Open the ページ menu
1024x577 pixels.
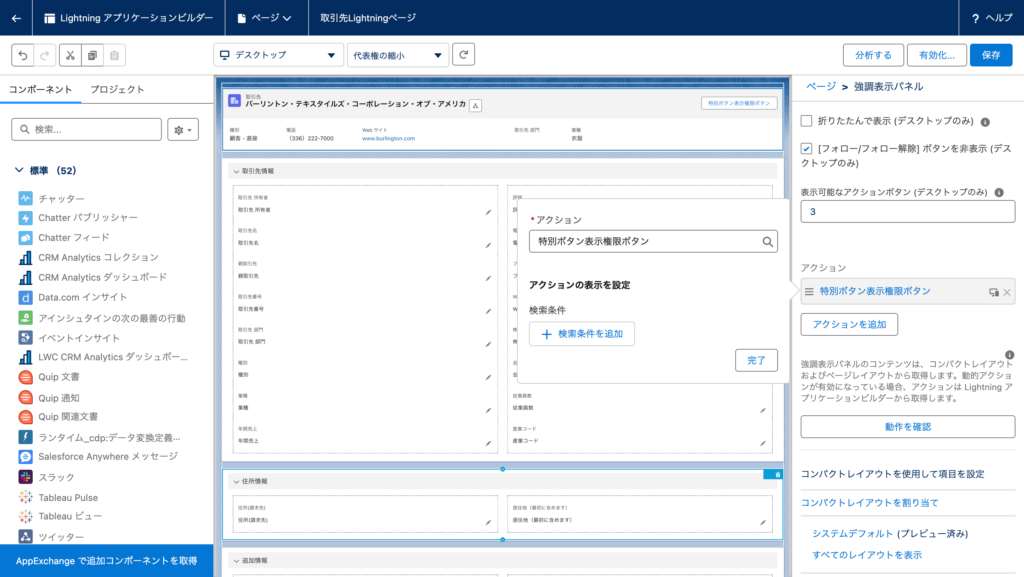click(266, 18)
